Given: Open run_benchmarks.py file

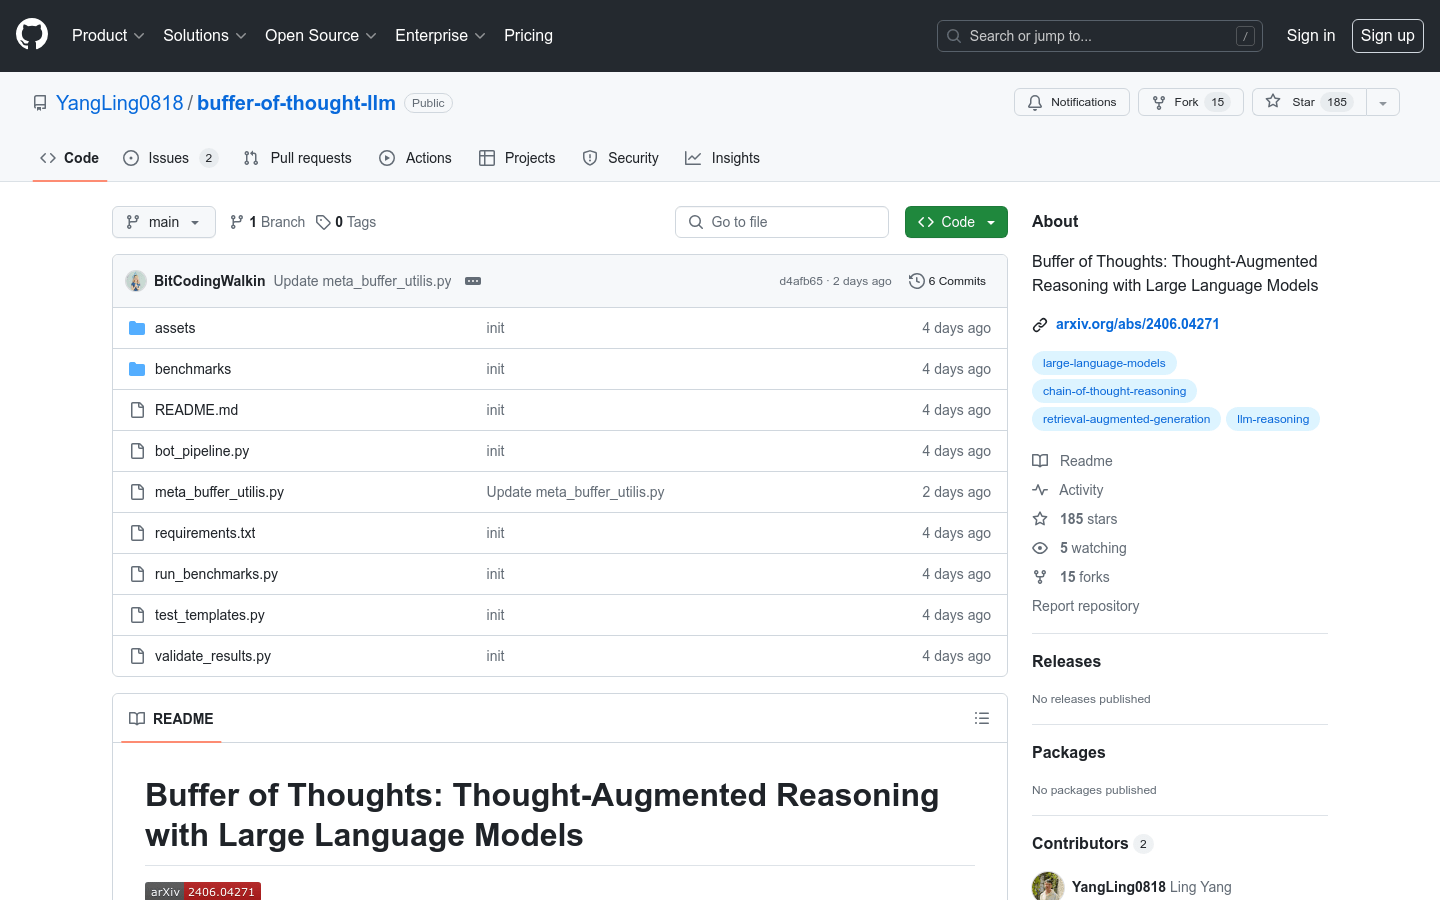Looking at the screenshot, I should pos(216,574).
